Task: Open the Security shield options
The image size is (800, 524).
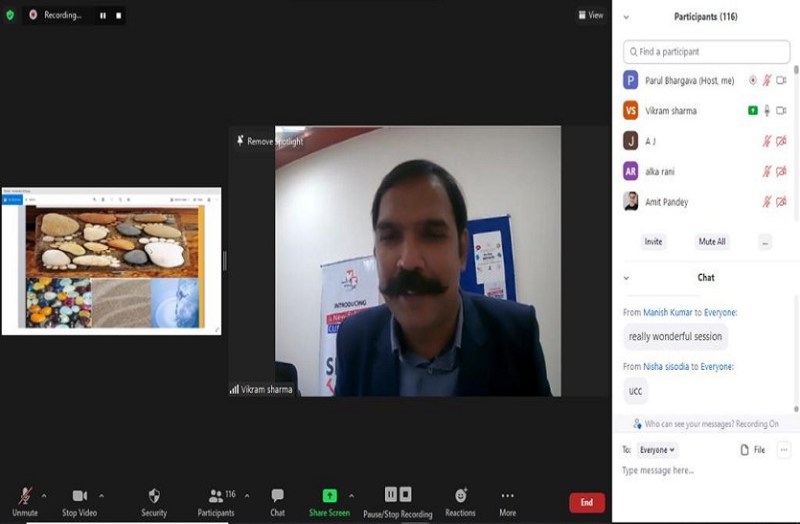Action: point(154,496)
